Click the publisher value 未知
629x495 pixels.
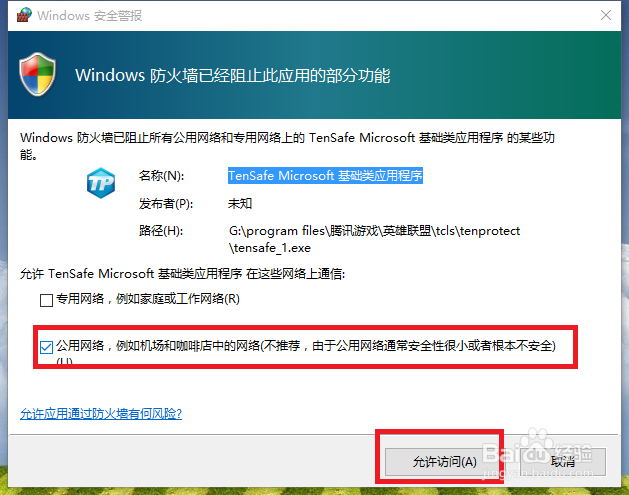[x=240, y=204]
